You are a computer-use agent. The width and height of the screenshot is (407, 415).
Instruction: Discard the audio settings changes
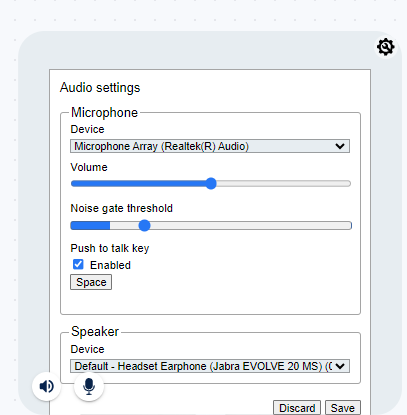coord(297,408)
